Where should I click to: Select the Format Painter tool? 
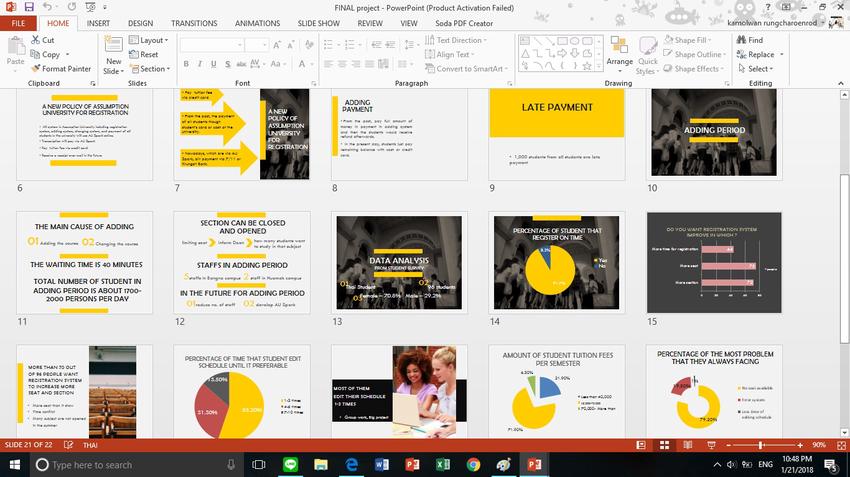click(x=61, y=68)
